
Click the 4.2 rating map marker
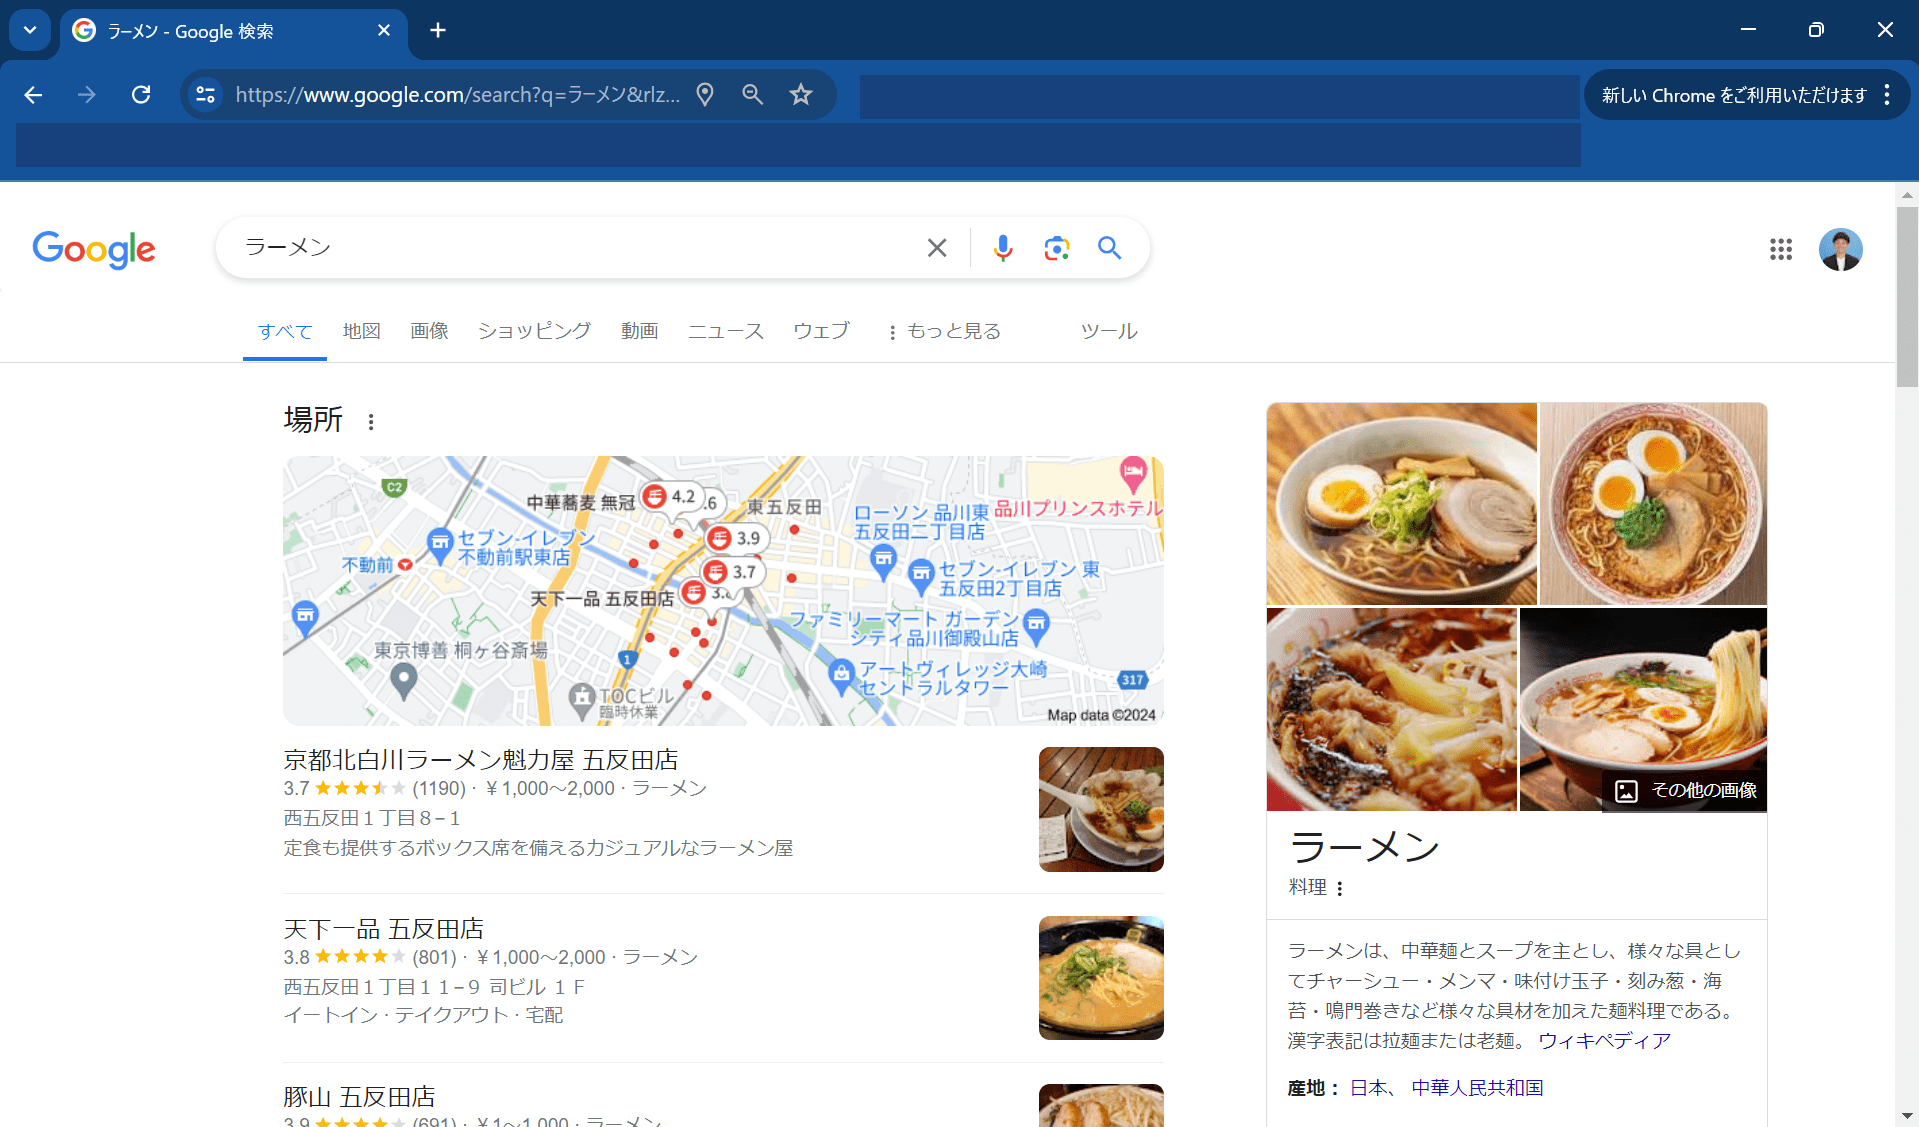[670, 497]
